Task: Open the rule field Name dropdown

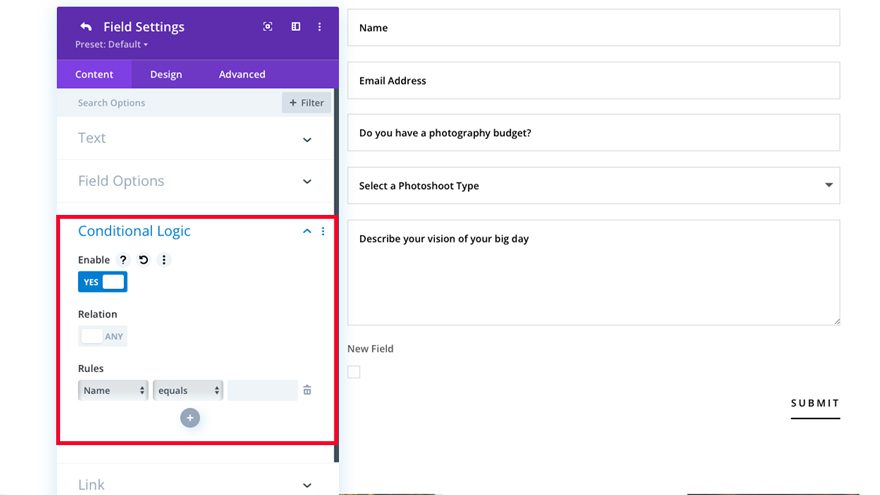Action: (113, 390)
